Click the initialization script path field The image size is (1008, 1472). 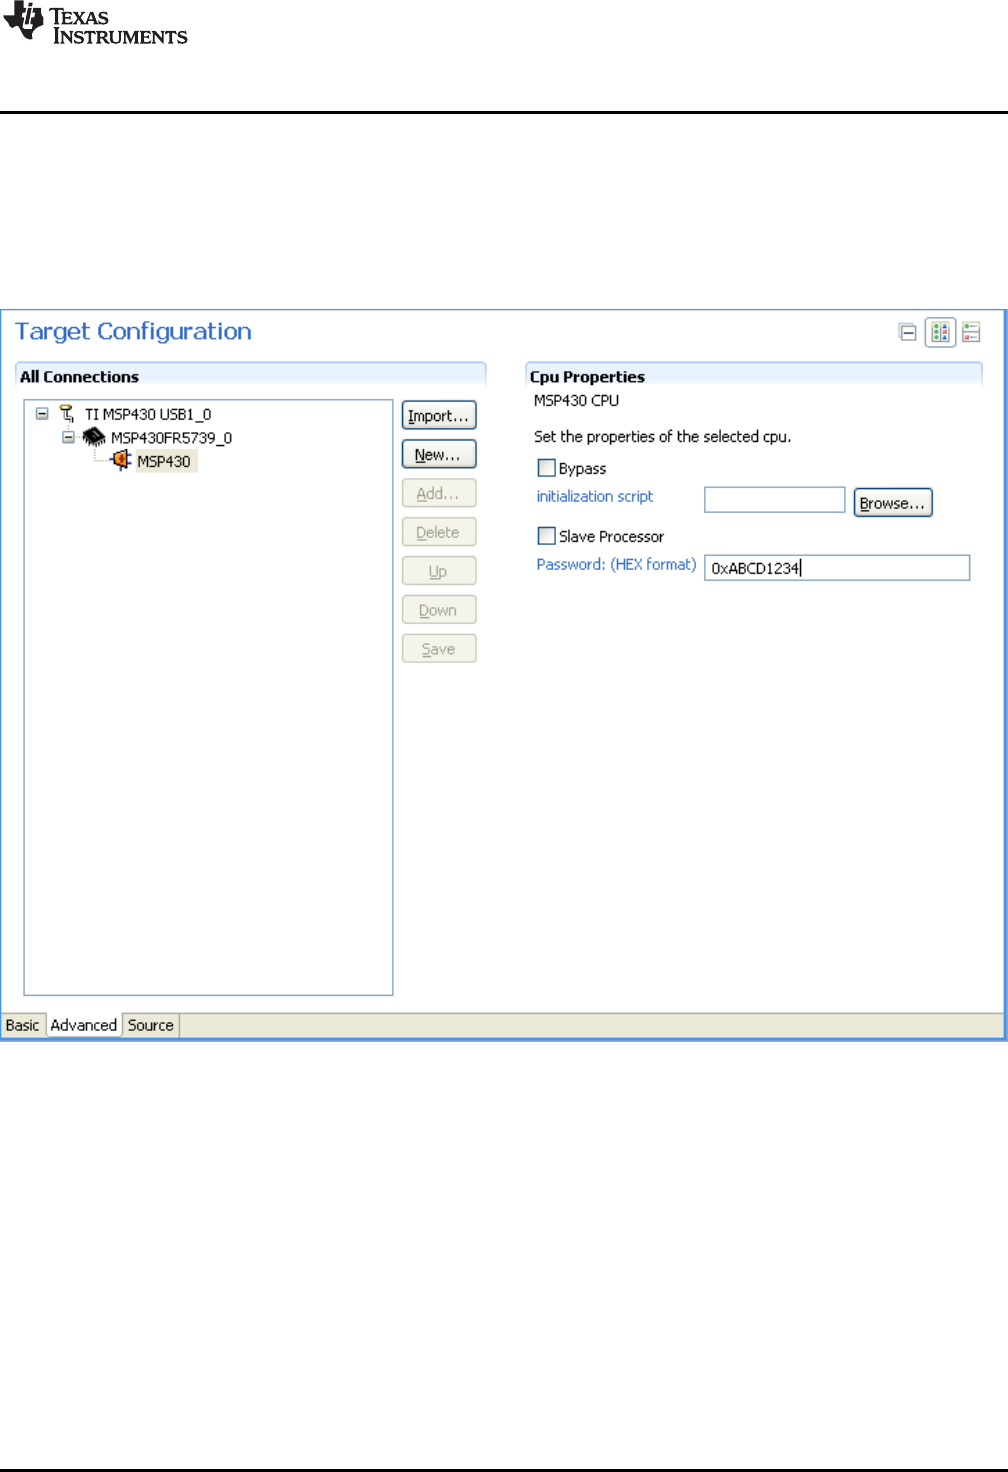coord(775,500)
